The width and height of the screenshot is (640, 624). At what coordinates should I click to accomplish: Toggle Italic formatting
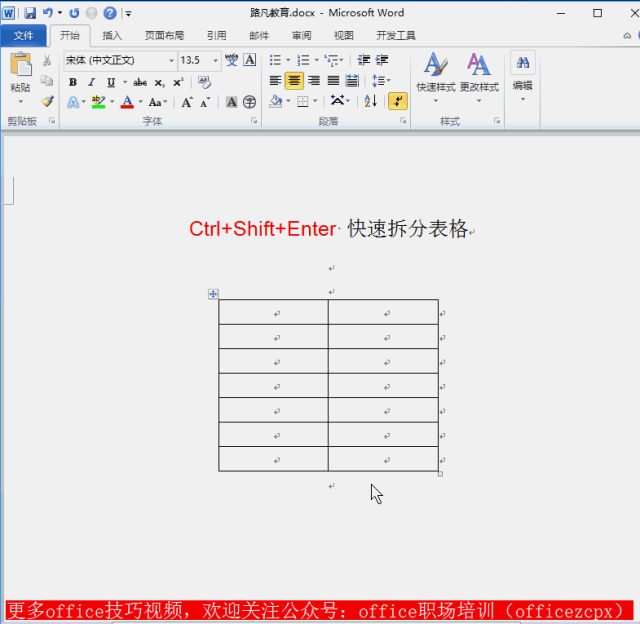coord(92,82)
